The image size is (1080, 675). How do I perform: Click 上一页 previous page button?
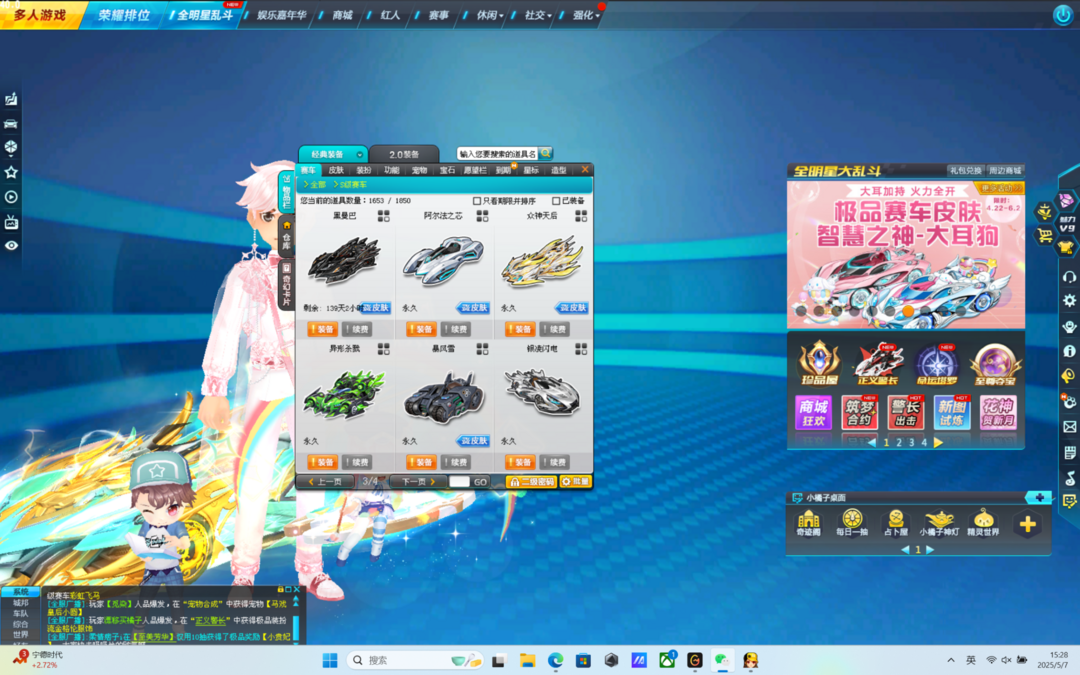pos(326,481)
